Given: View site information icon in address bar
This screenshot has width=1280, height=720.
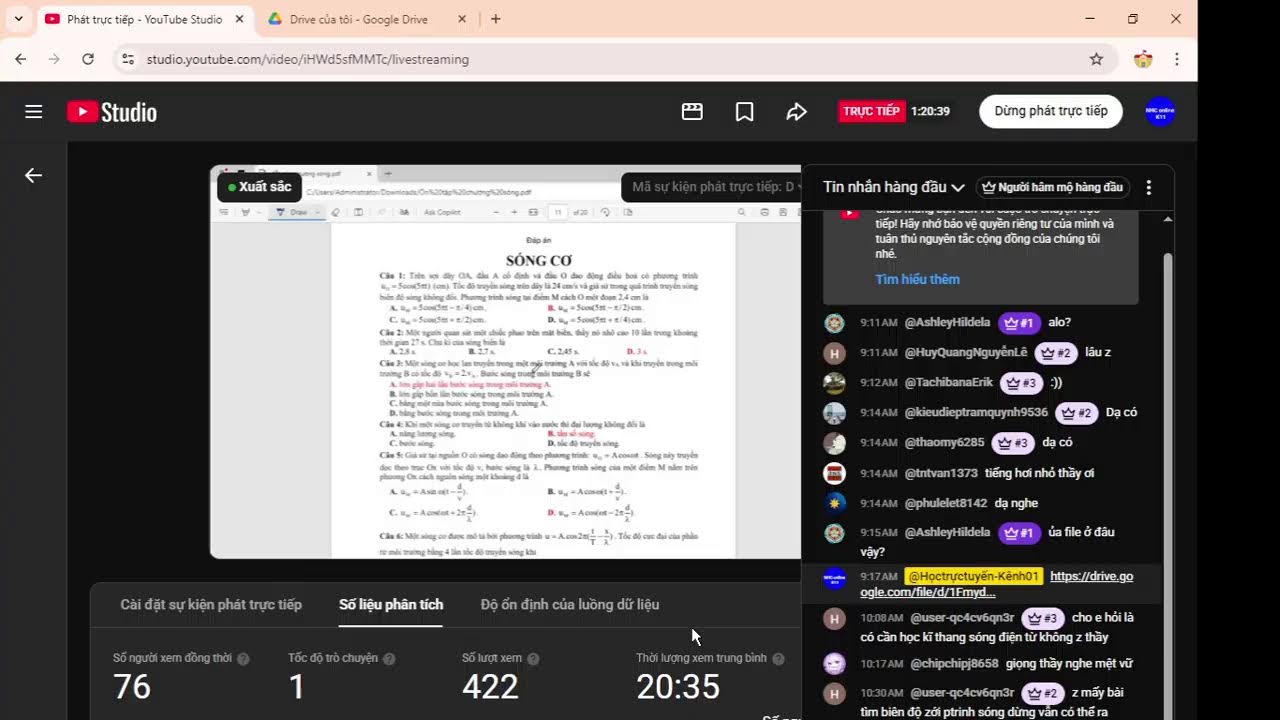Looking at the screenshot, I should pyautogui.click(x=127, y=59).
